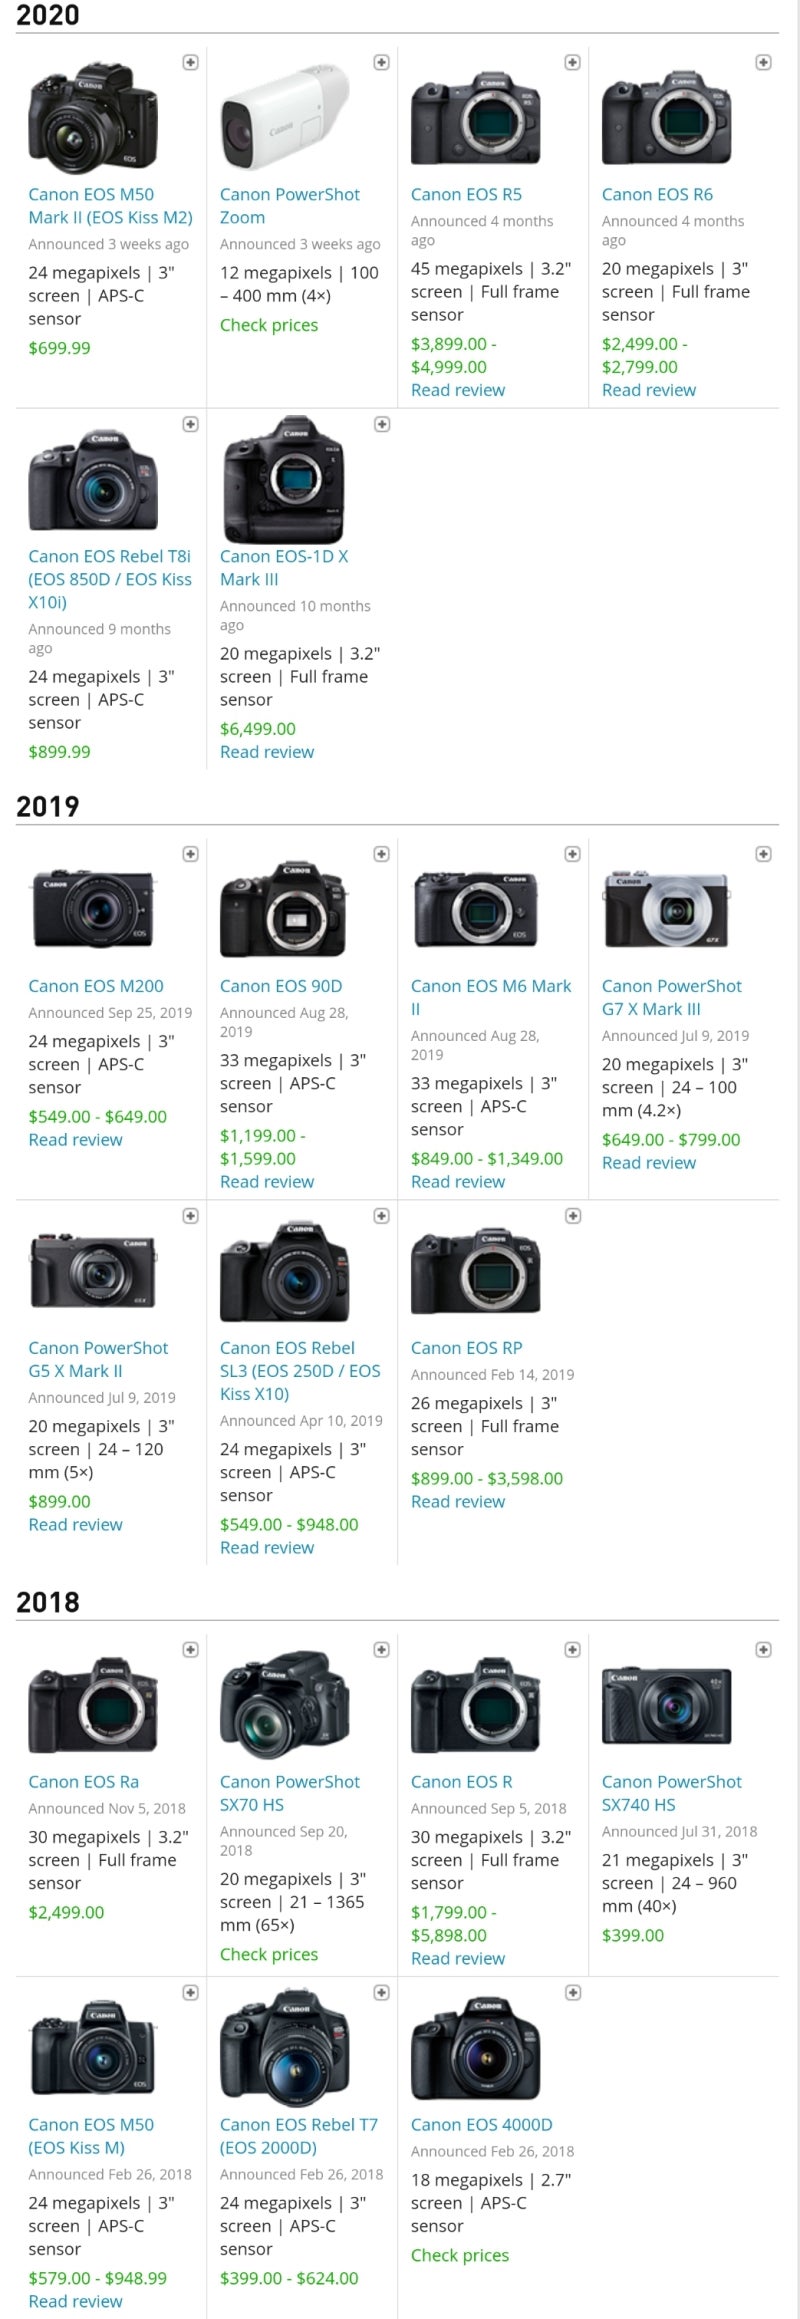800x2319 pixels.
Task: Open Canon EOS M6 Mark II page
Action: click(491, 997)
